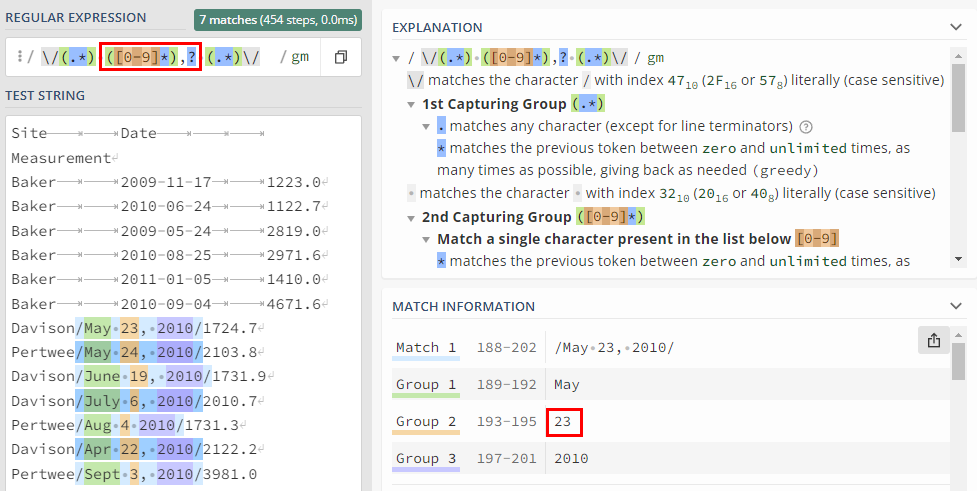Image resolution: width=977 pixels, height=491 pixels.
Task: Select the Group 2 label
Action: click(x=426, y=422)
